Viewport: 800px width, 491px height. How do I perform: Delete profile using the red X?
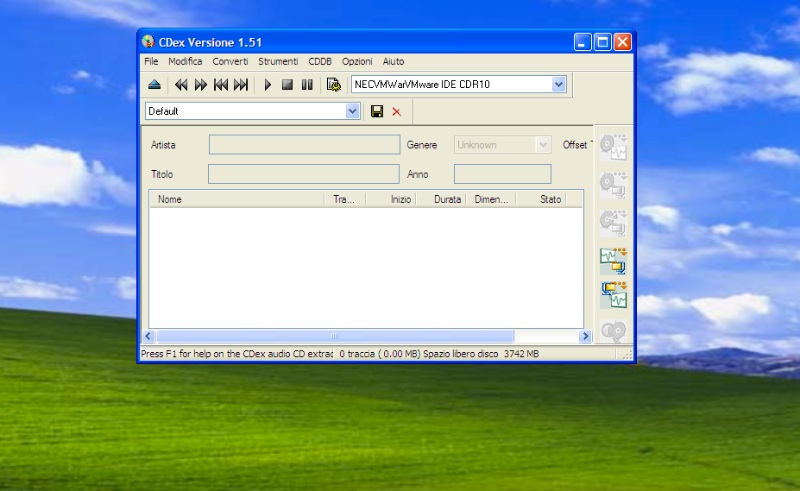396,111
